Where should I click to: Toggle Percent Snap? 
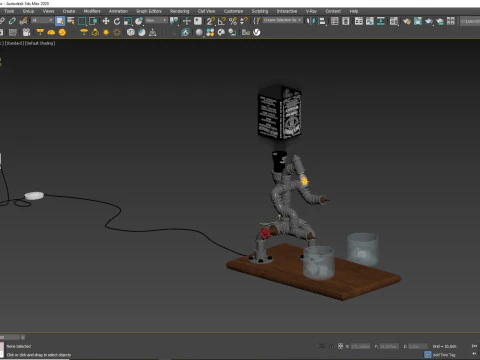click(233, 21)
